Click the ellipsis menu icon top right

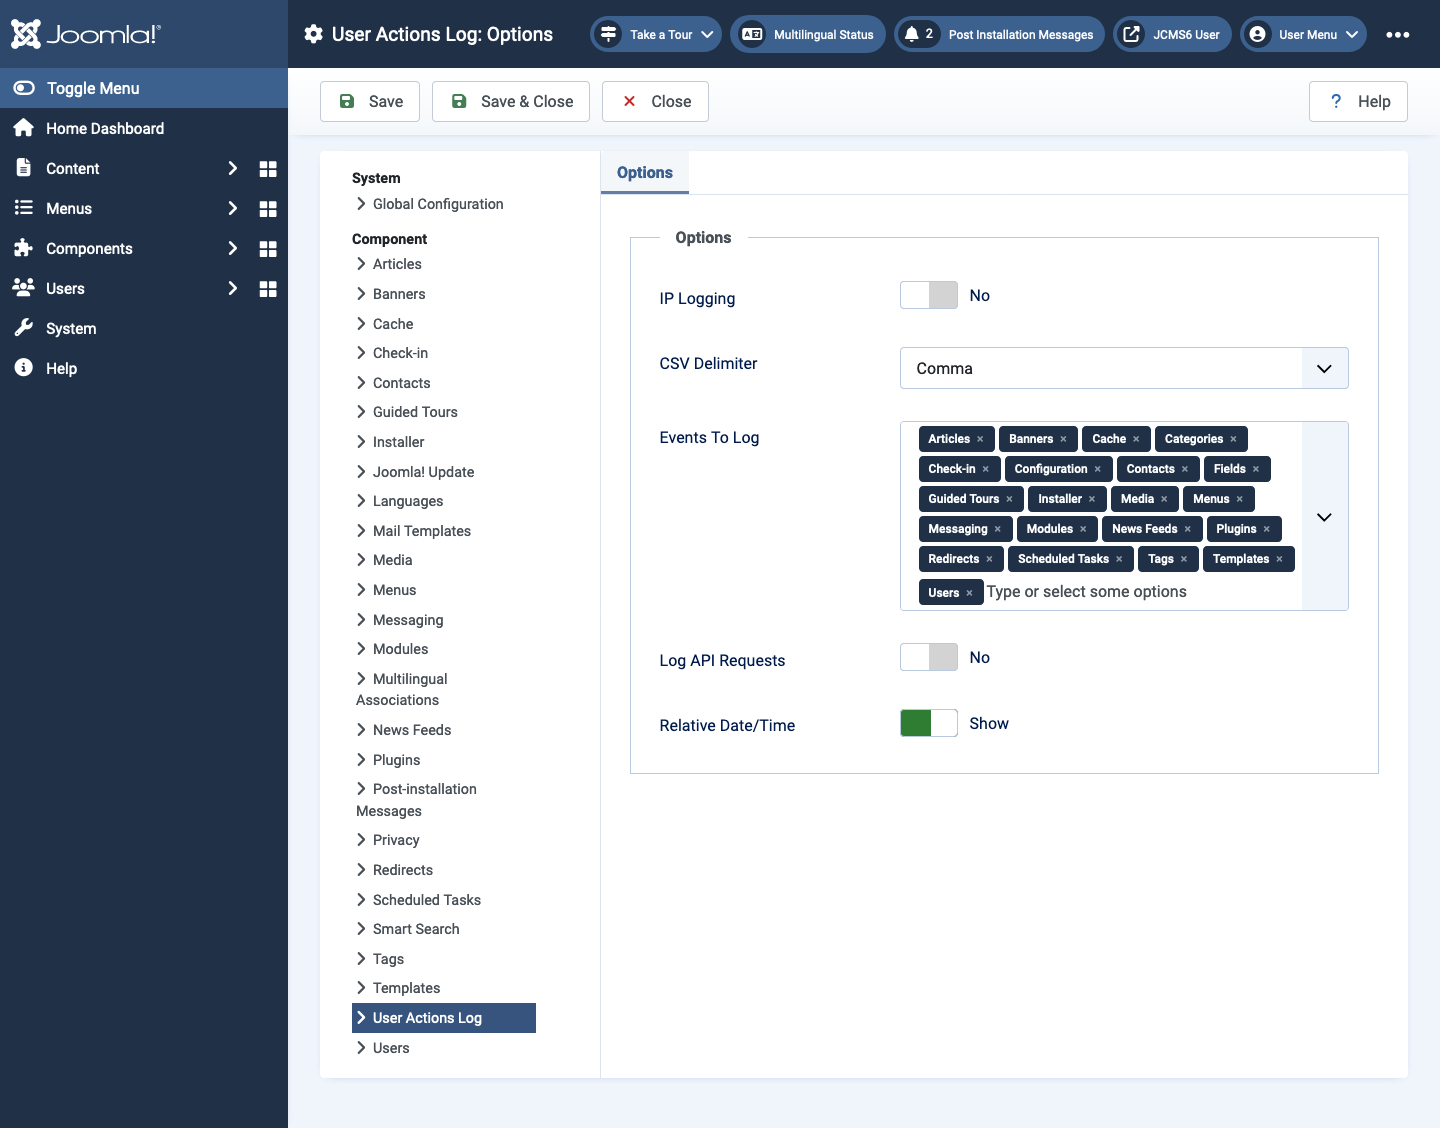(1397, 33)
